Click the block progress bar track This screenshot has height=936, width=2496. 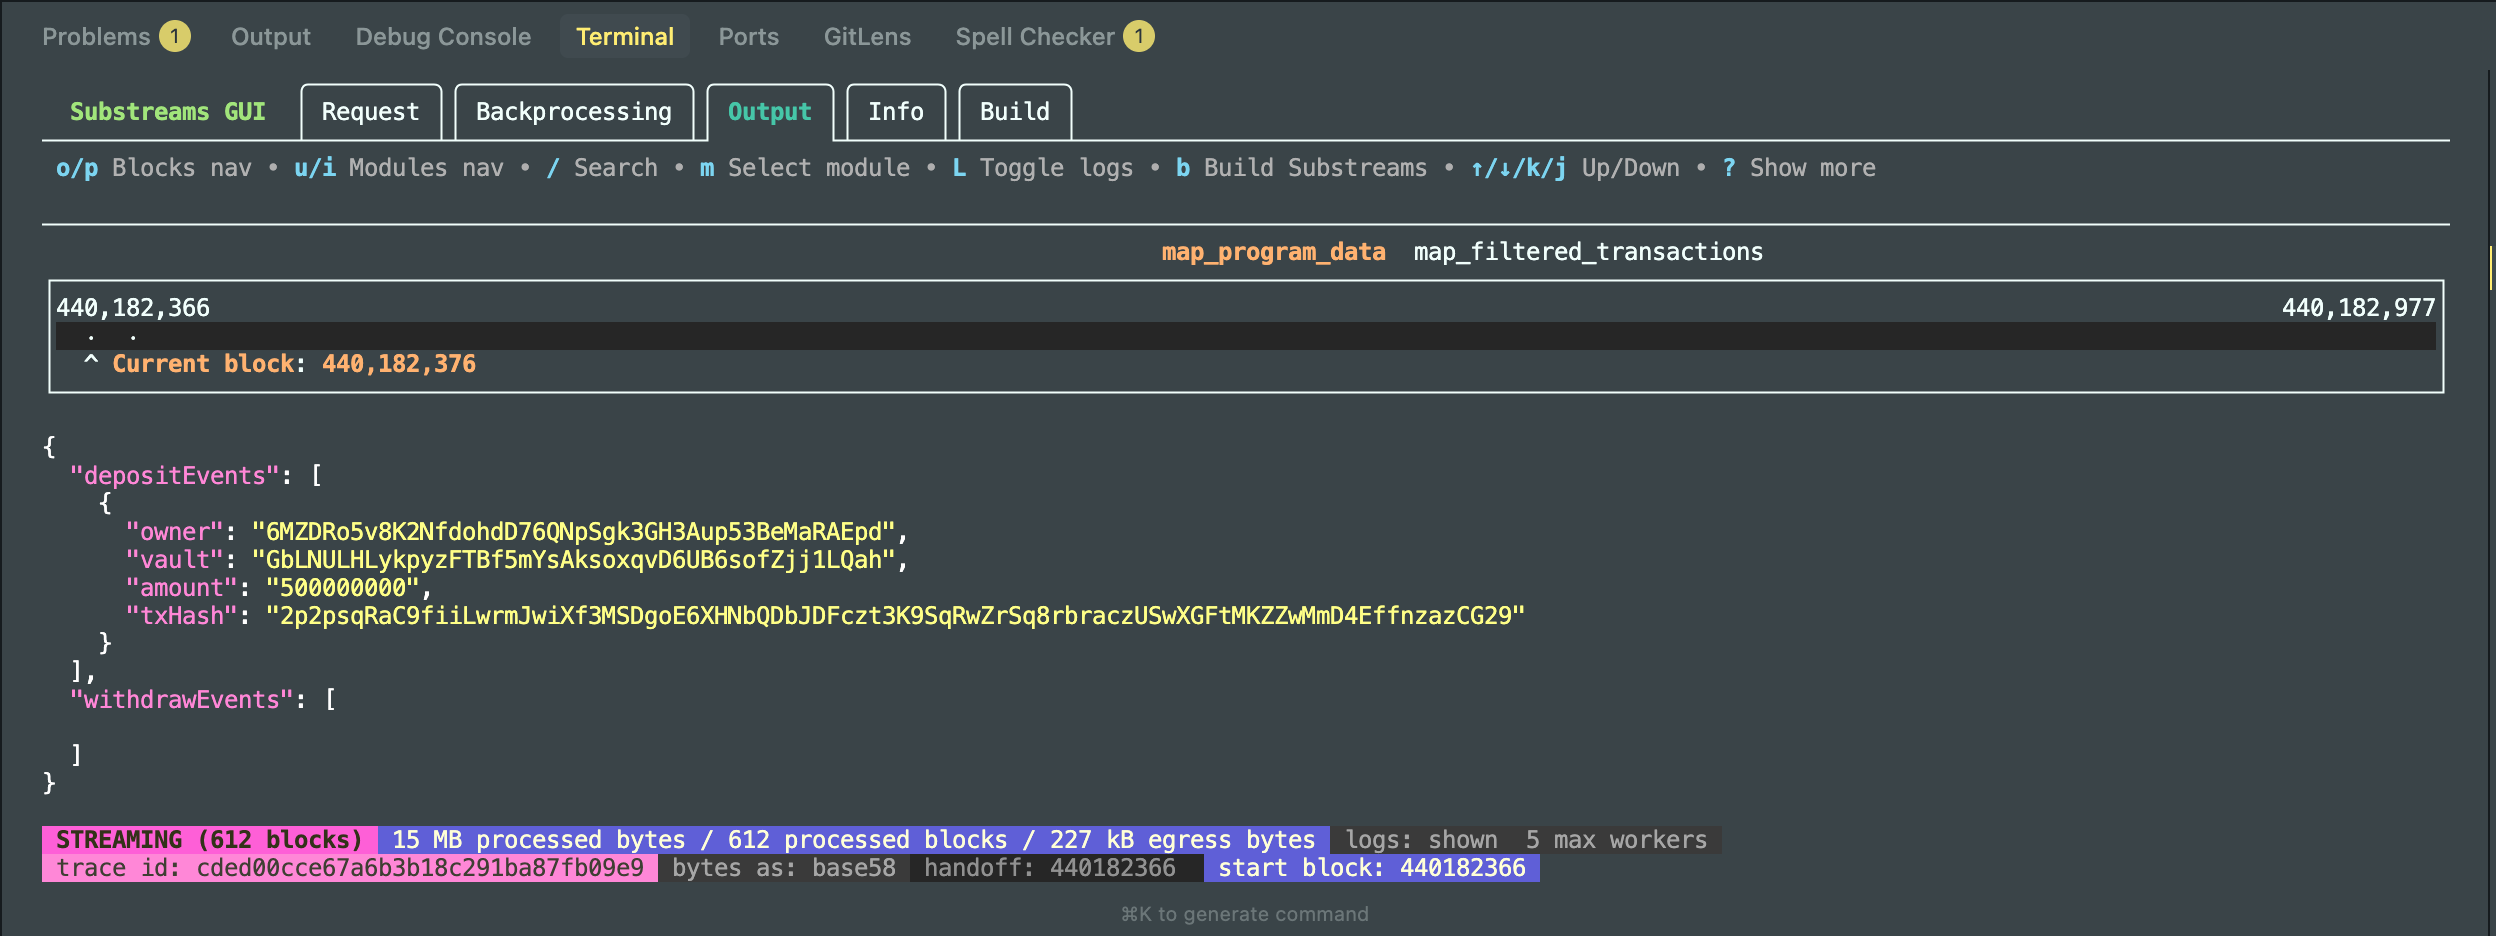tap(1245, 336)
